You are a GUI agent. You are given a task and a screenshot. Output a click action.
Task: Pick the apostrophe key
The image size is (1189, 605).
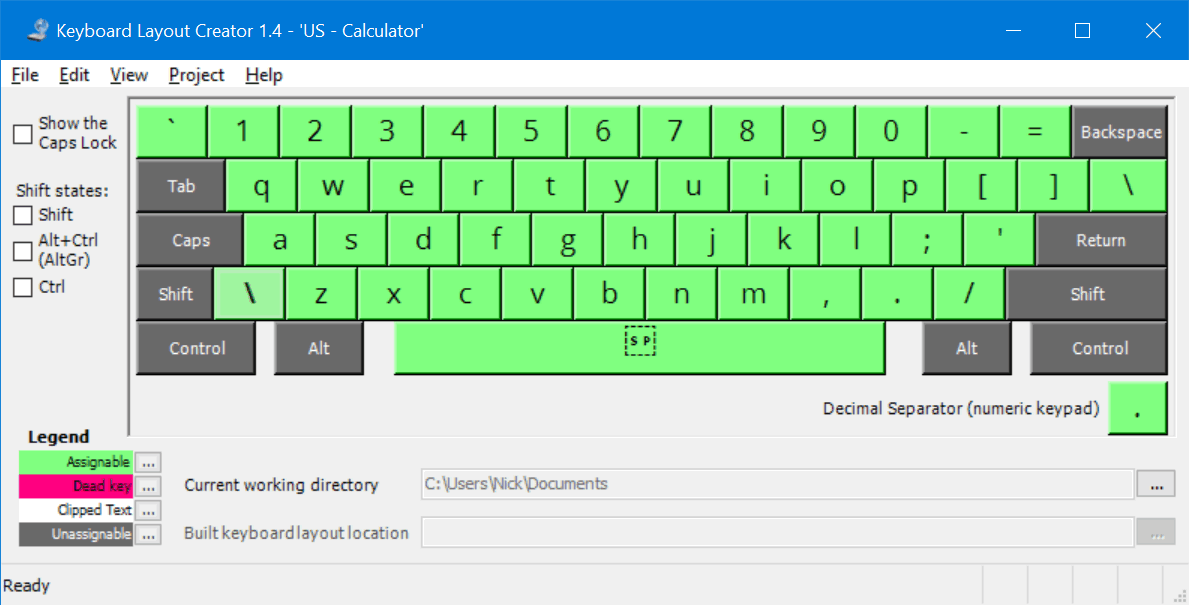coord(999,240)
